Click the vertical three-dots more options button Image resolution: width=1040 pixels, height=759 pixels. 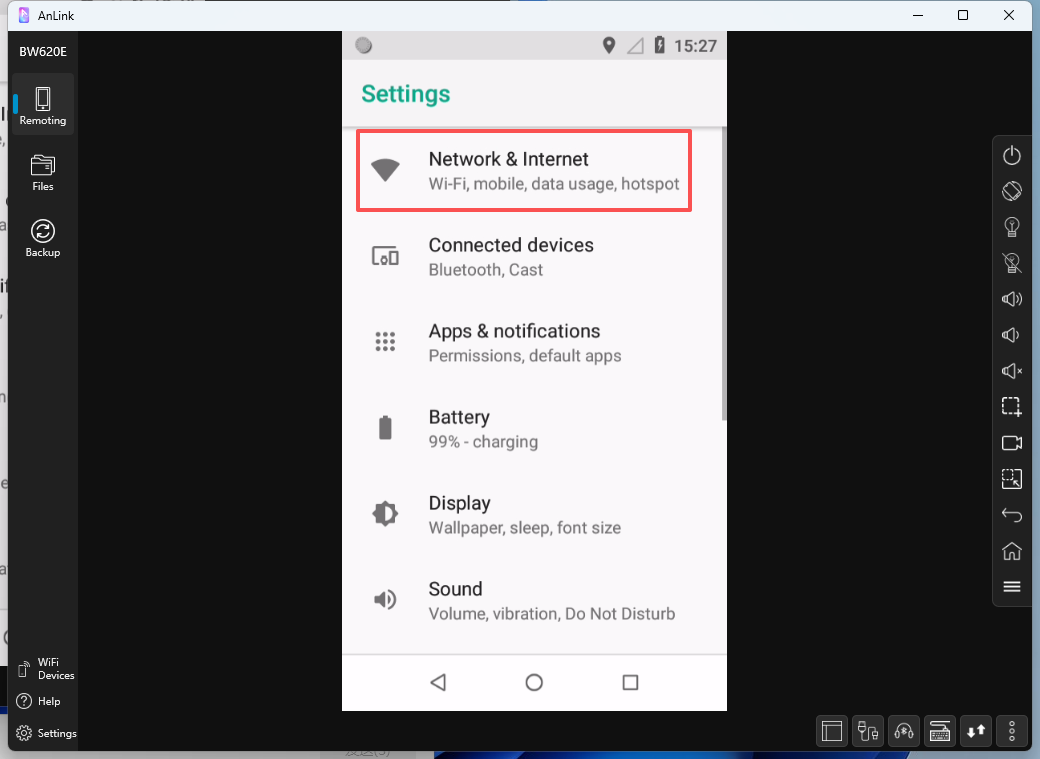(x=1012, y=731)
